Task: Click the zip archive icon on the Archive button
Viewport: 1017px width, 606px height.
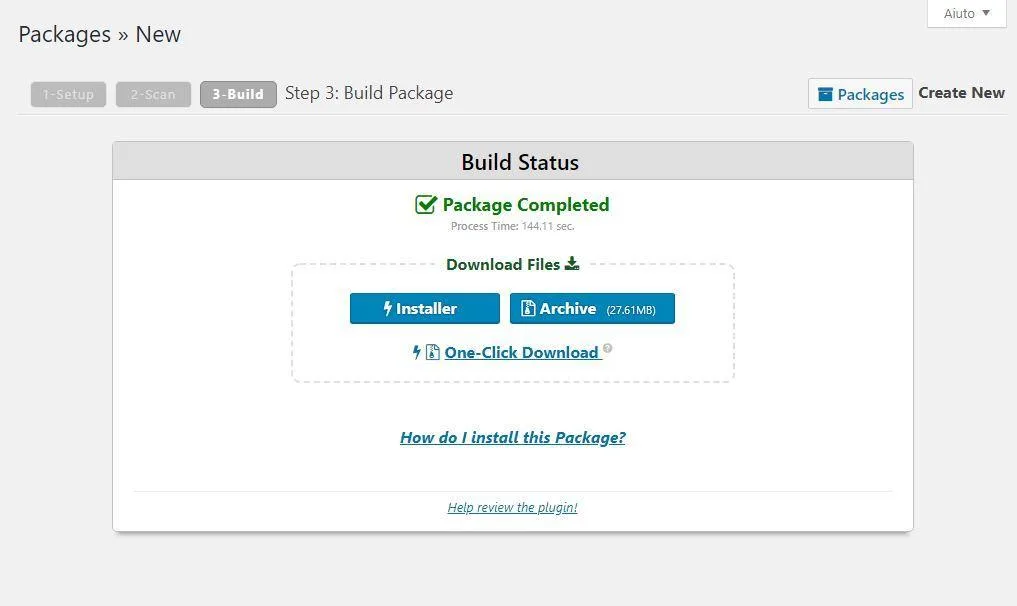Action: [527, 308]
